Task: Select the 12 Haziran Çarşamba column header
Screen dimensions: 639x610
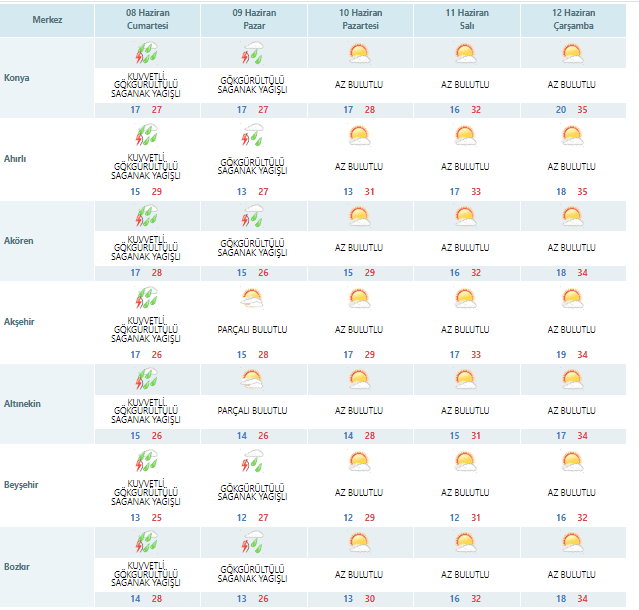Action: [571, 20]
